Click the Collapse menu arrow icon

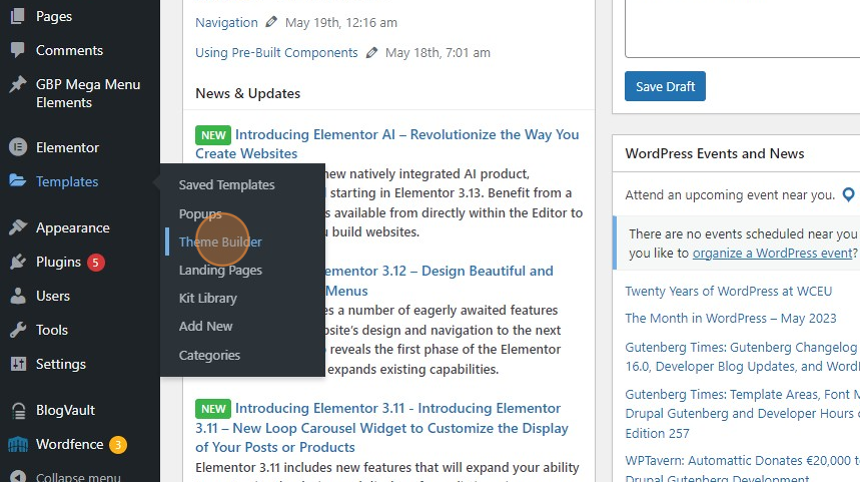pyautogui.click(x=18, y=477)
